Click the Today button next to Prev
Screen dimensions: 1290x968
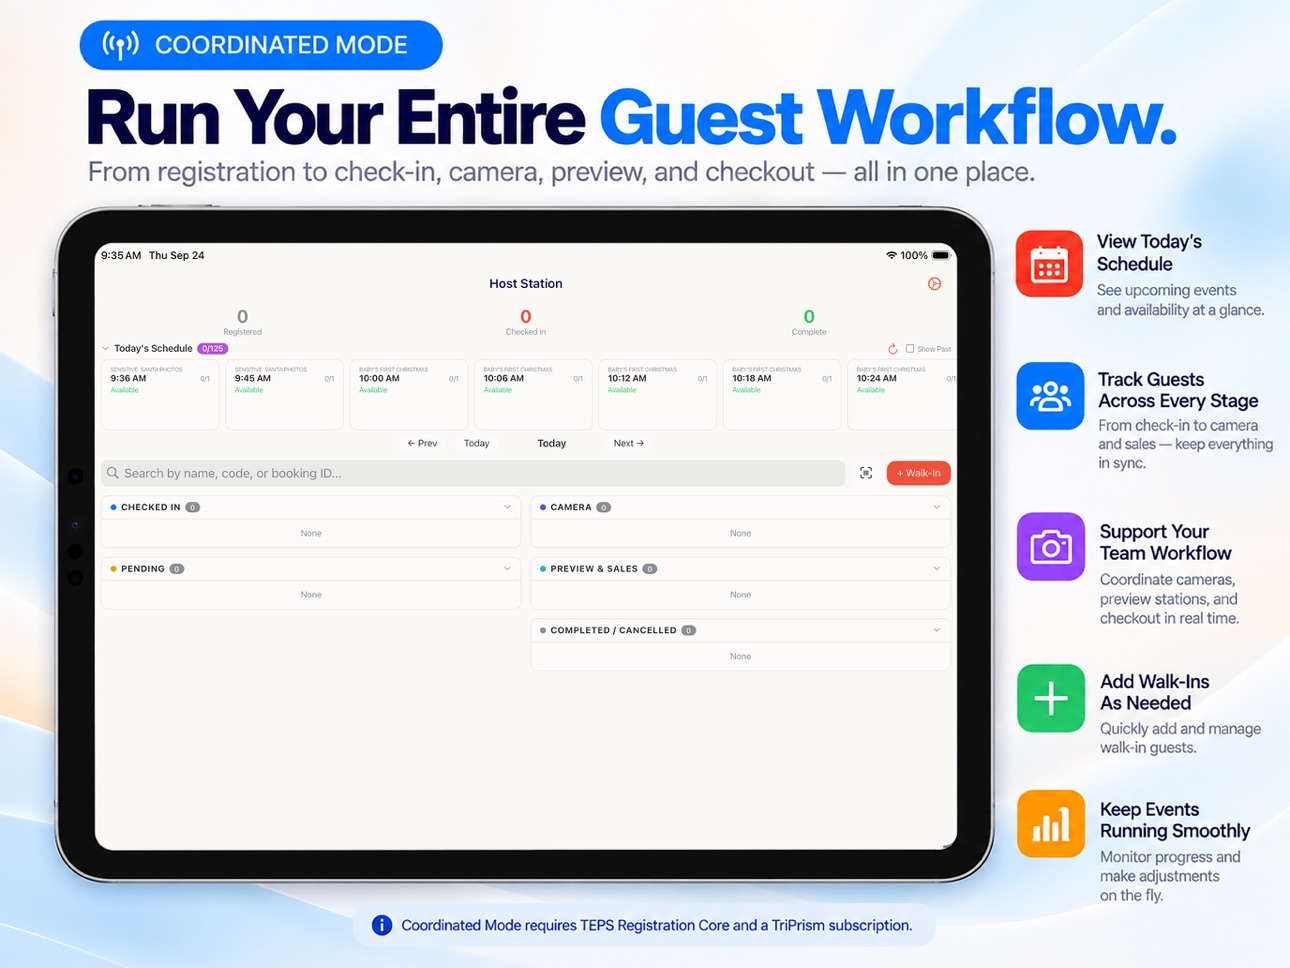[477, 443]
